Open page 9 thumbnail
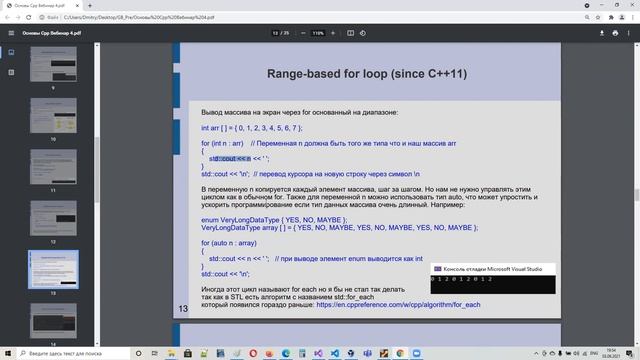Viewport: 640px width, 360px height. pyautogui.click(x=53, y=64)
